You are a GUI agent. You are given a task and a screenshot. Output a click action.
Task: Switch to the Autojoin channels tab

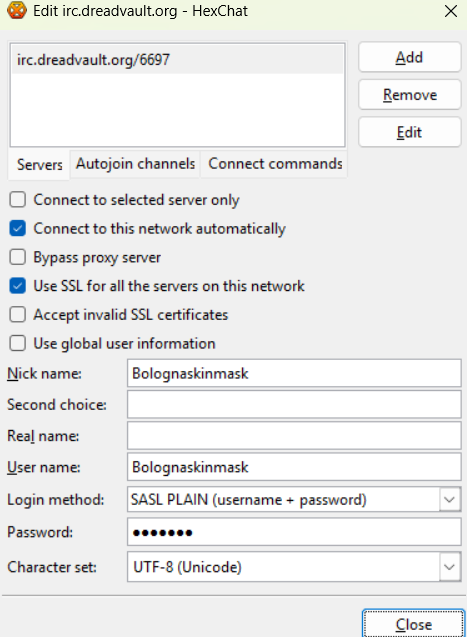point(135,164)
